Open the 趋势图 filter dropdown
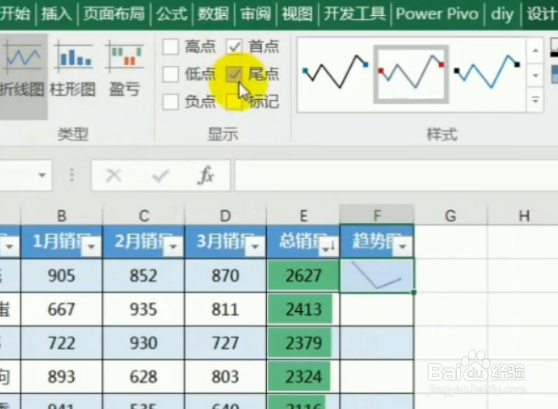 (x=403, y=246)
